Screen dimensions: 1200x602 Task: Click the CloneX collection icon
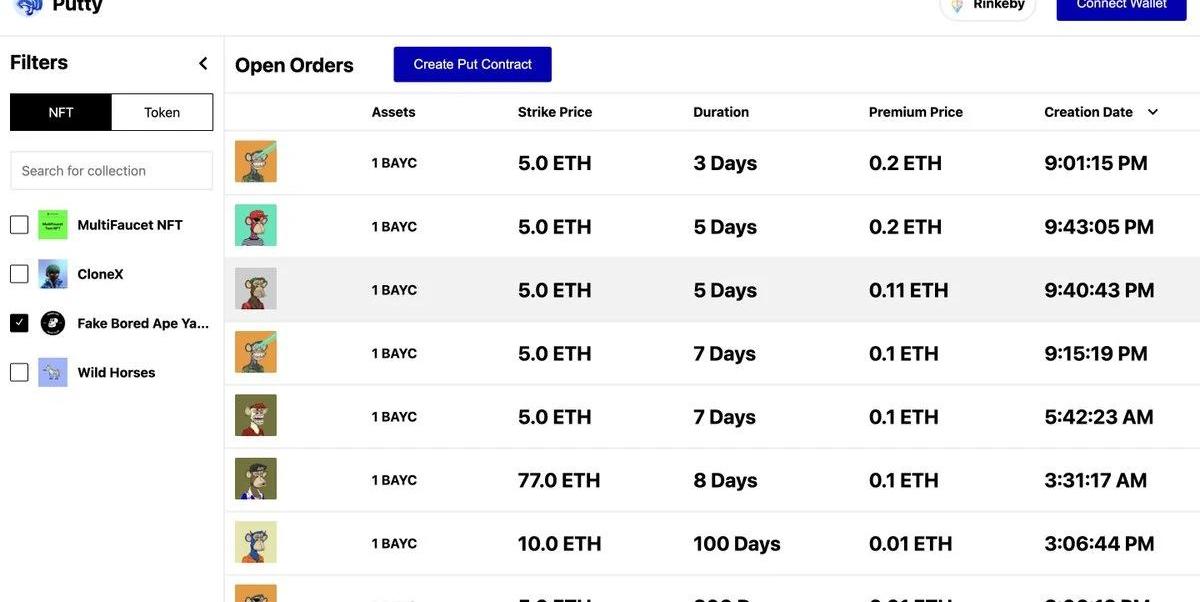point(53,274)
